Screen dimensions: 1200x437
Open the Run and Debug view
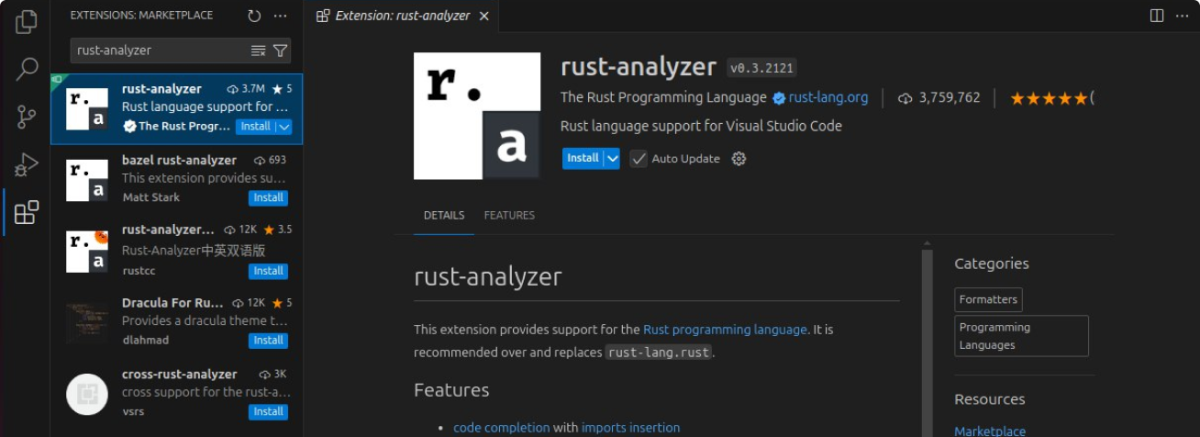27,165
